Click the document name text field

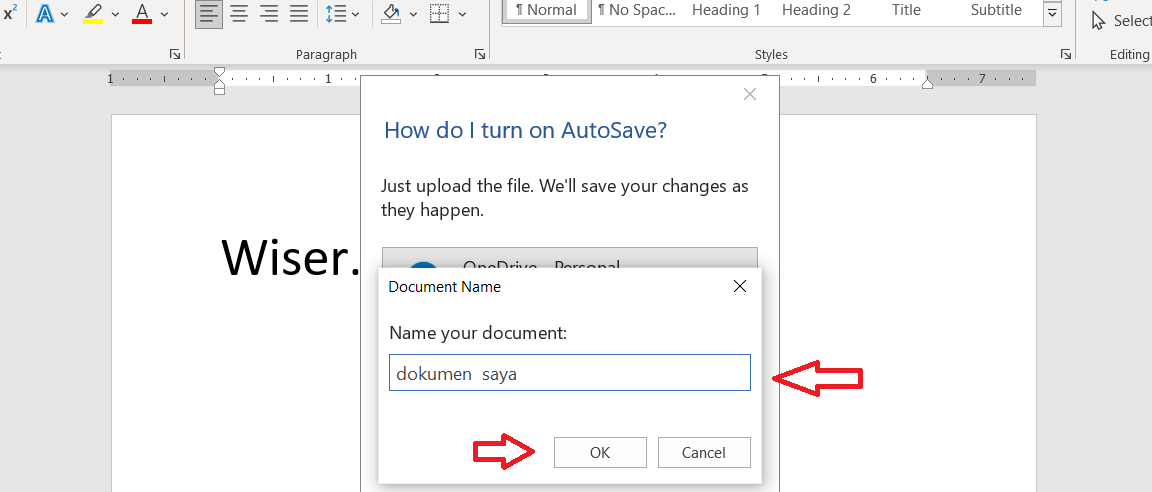click(x=569, y=373)
